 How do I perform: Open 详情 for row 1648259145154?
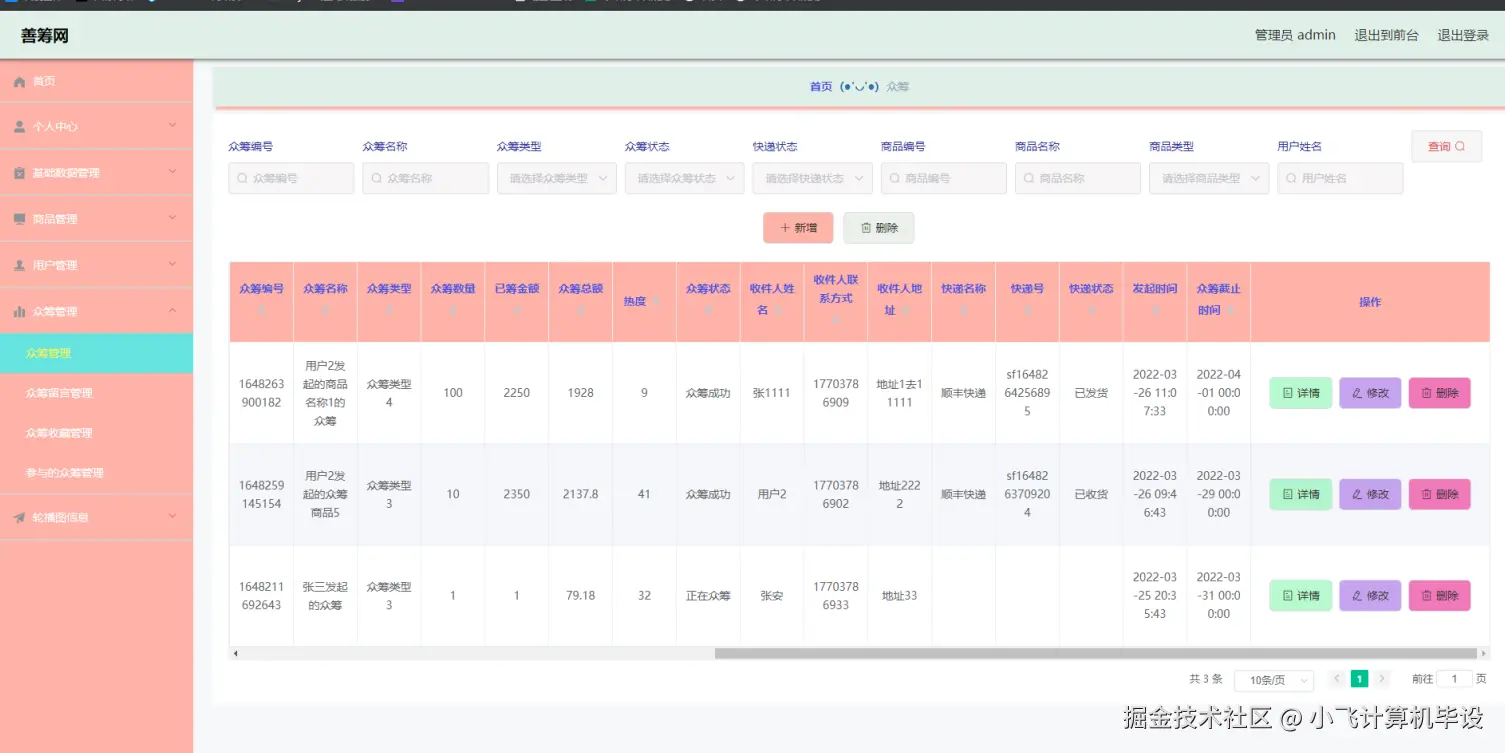pyautogui.click(x=1300, y=494)
